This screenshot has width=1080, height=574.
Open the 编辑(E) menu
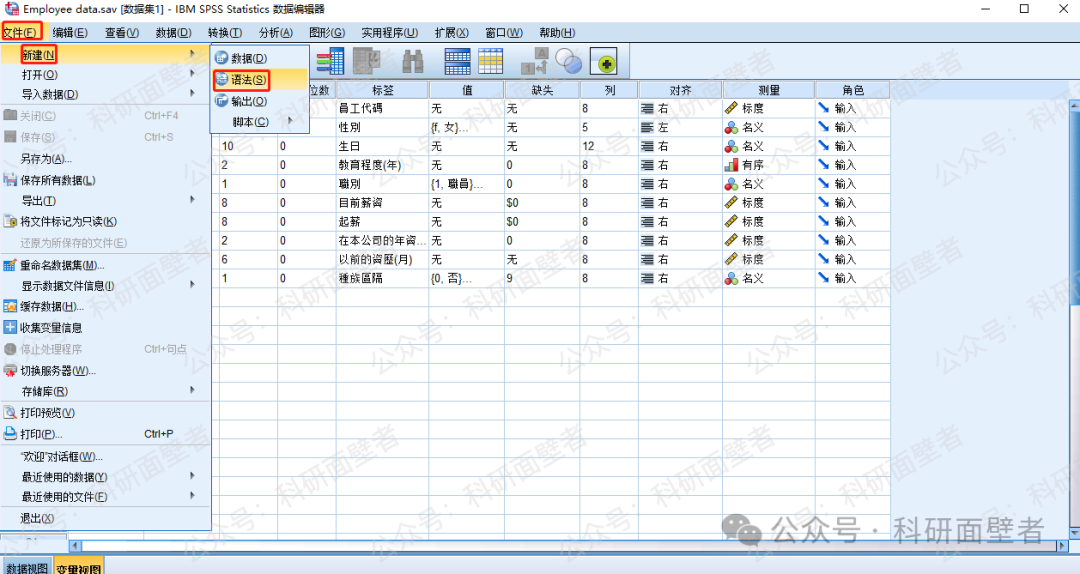(x=70, y=32)
